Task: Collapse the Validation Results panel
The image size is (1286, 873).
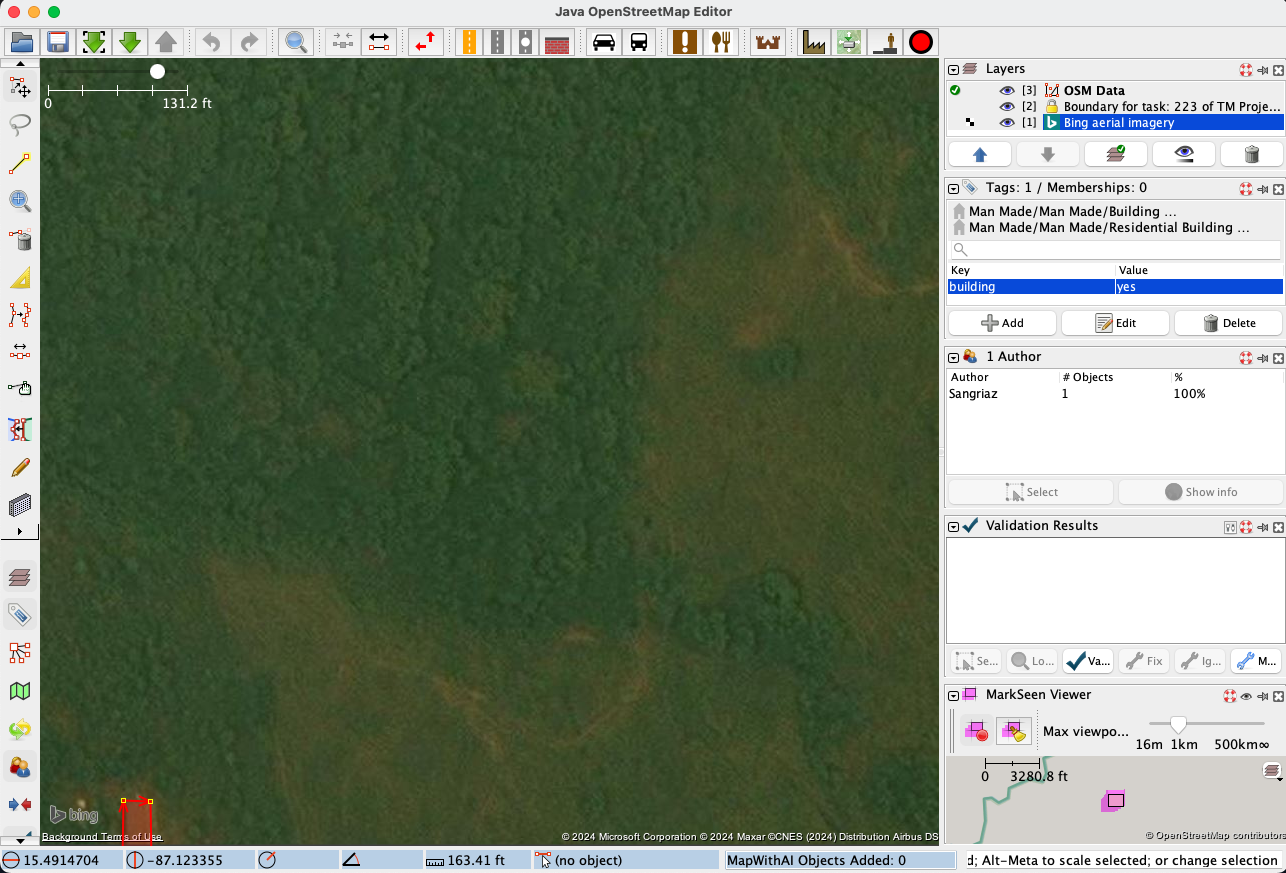Action: 954,526
